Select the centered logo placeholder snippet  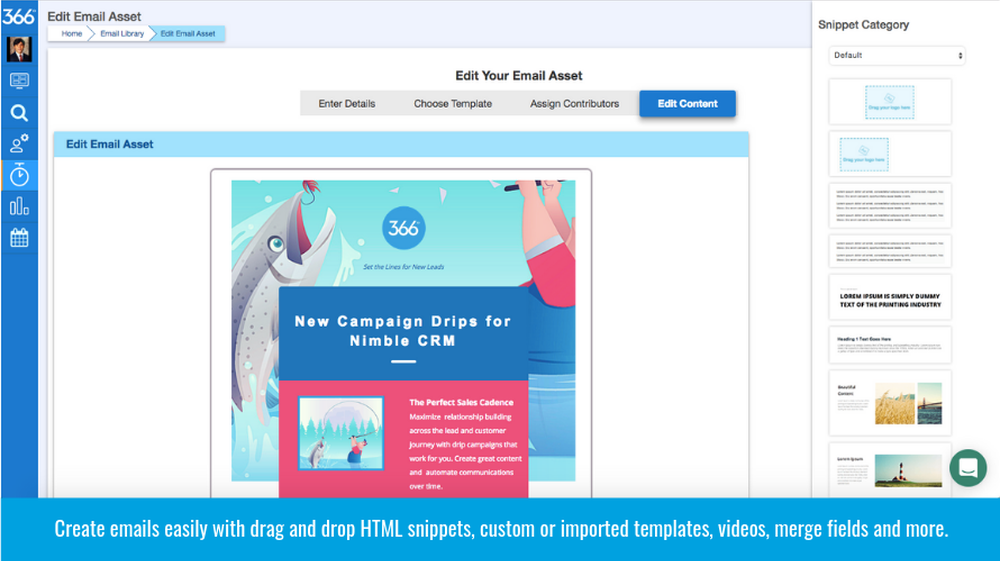[x=890, y=102]
